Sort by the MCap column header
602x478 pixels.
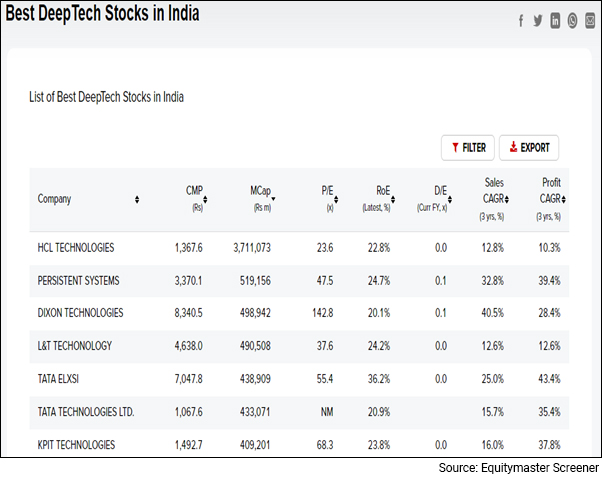261,190
